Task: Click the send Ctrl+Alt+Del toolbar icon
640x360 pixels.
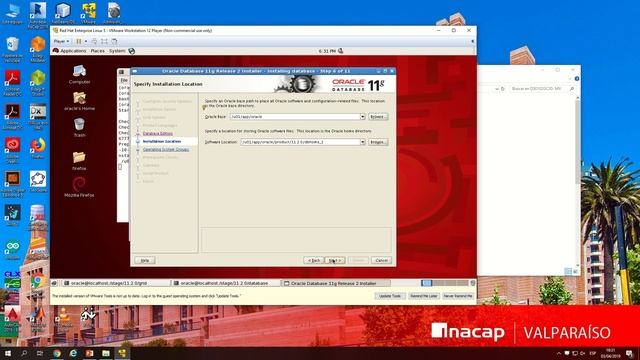Action: pyautogui.click(x=94, y=41)
